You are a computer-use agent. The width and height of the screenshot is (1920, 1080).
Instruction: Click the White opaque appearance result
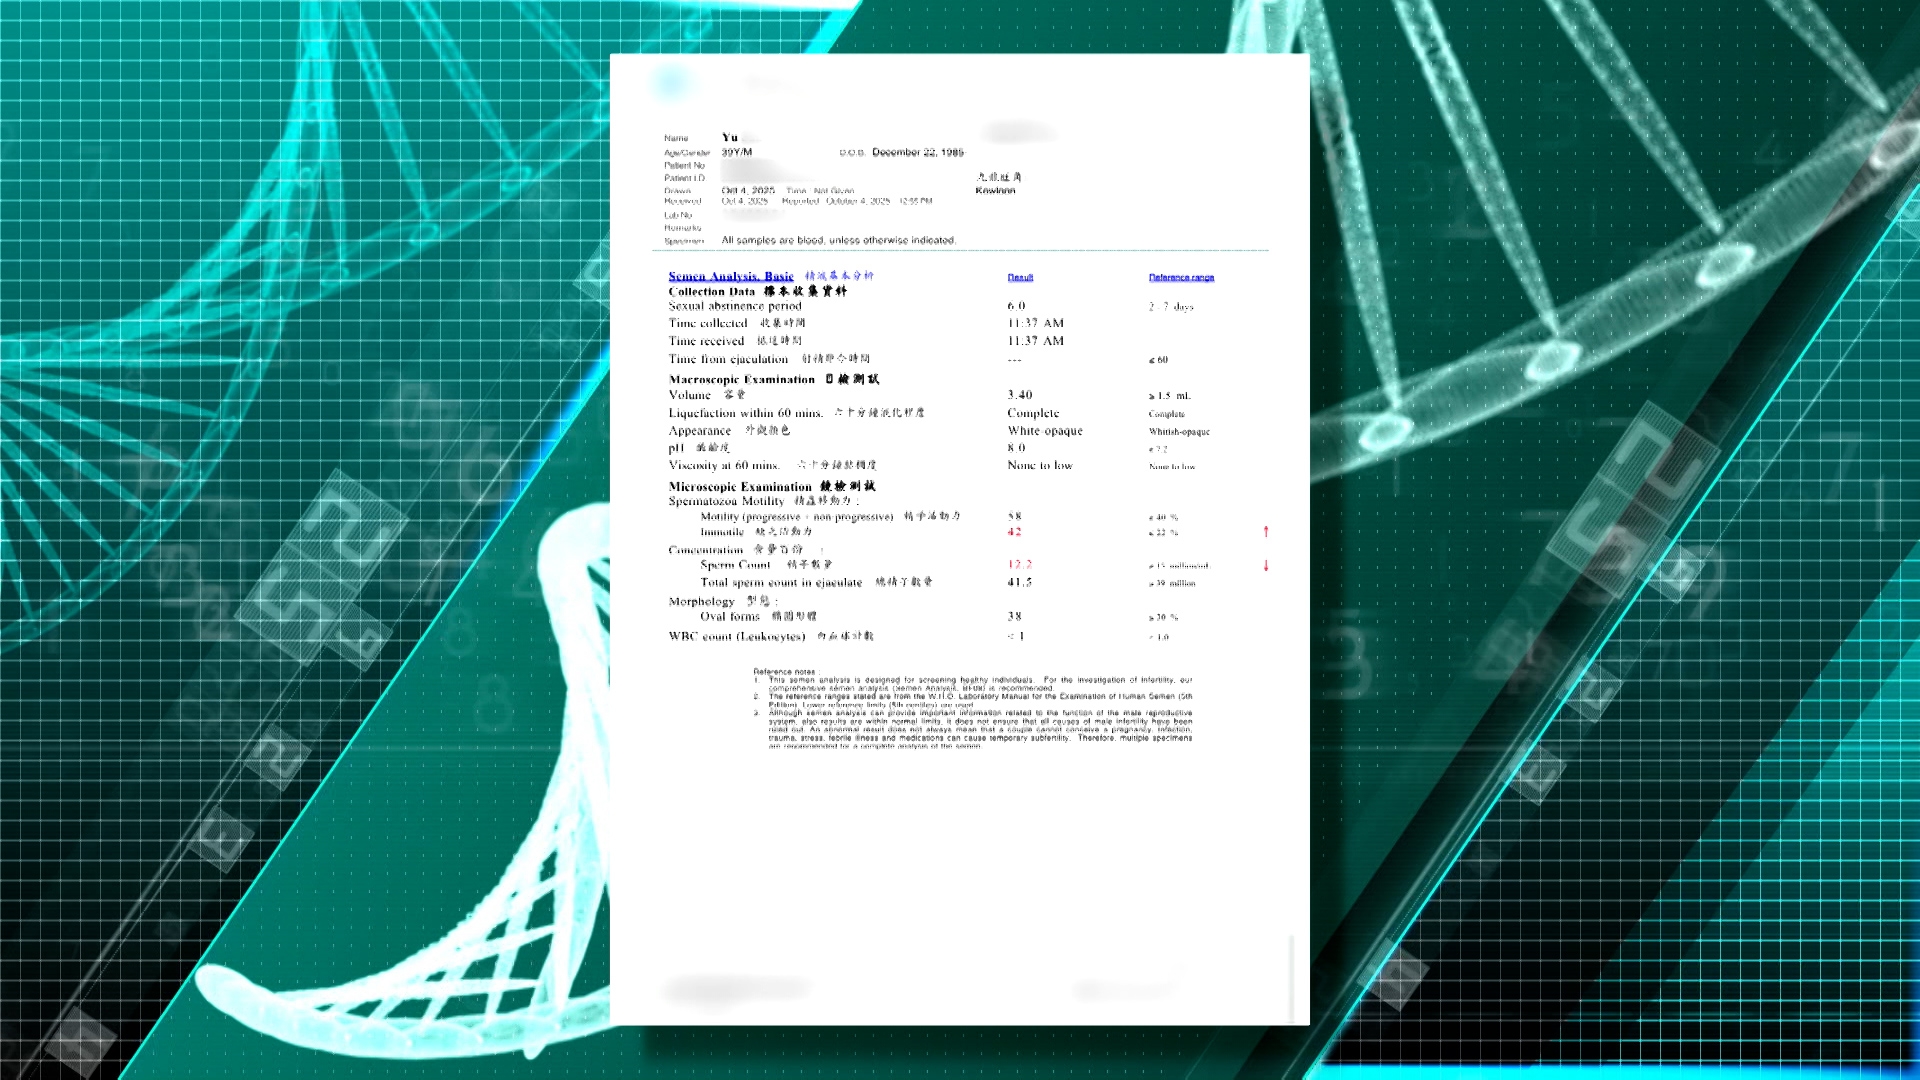pyautogui.click(x=1044, y=431)
